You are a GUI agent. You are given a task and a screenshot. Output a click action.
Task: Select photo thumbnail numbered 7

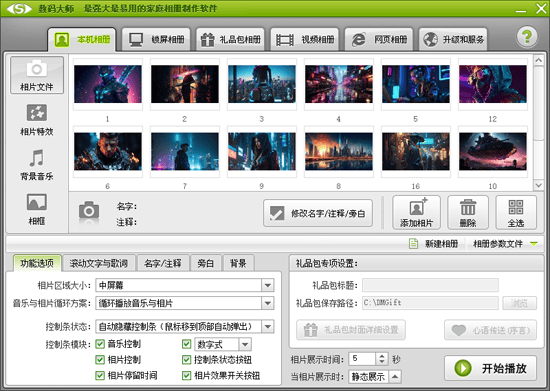point(185,152)
